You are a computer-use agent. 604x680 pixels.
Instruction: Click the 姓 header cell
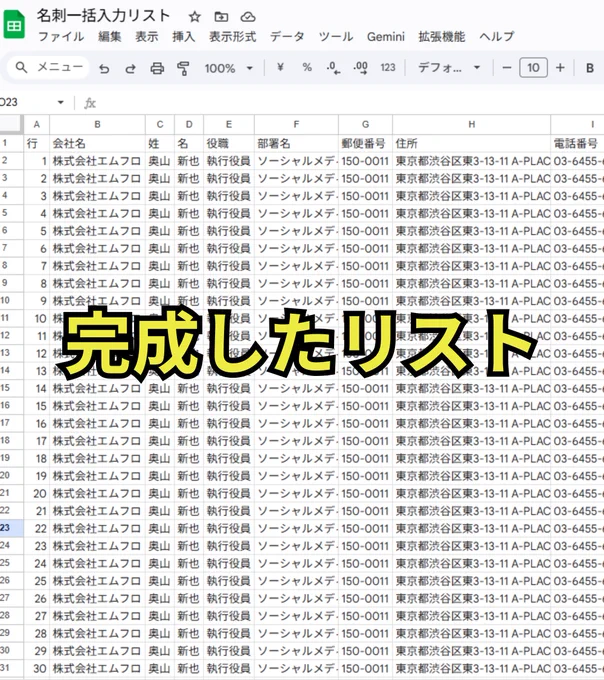point(160,144)
